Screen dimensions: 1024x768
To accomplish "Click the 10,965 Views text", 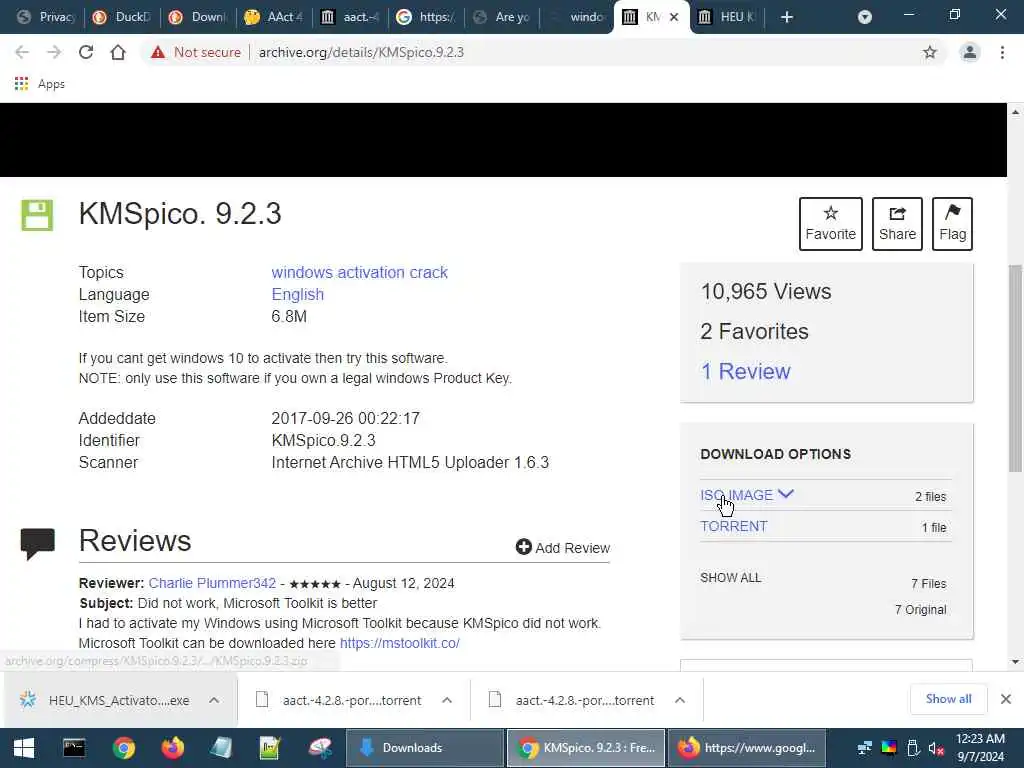I will (x=765, y=291).
